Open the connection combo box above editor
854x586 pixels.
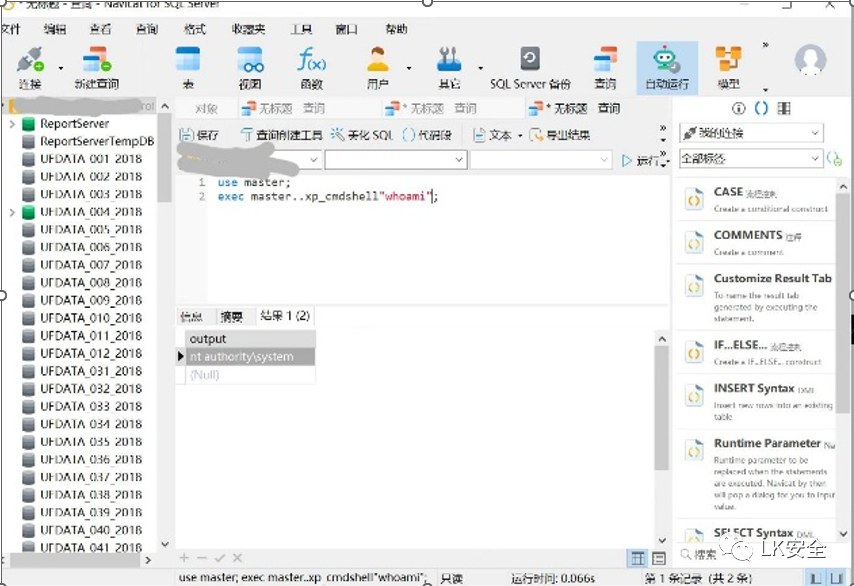tap(250, 160)
